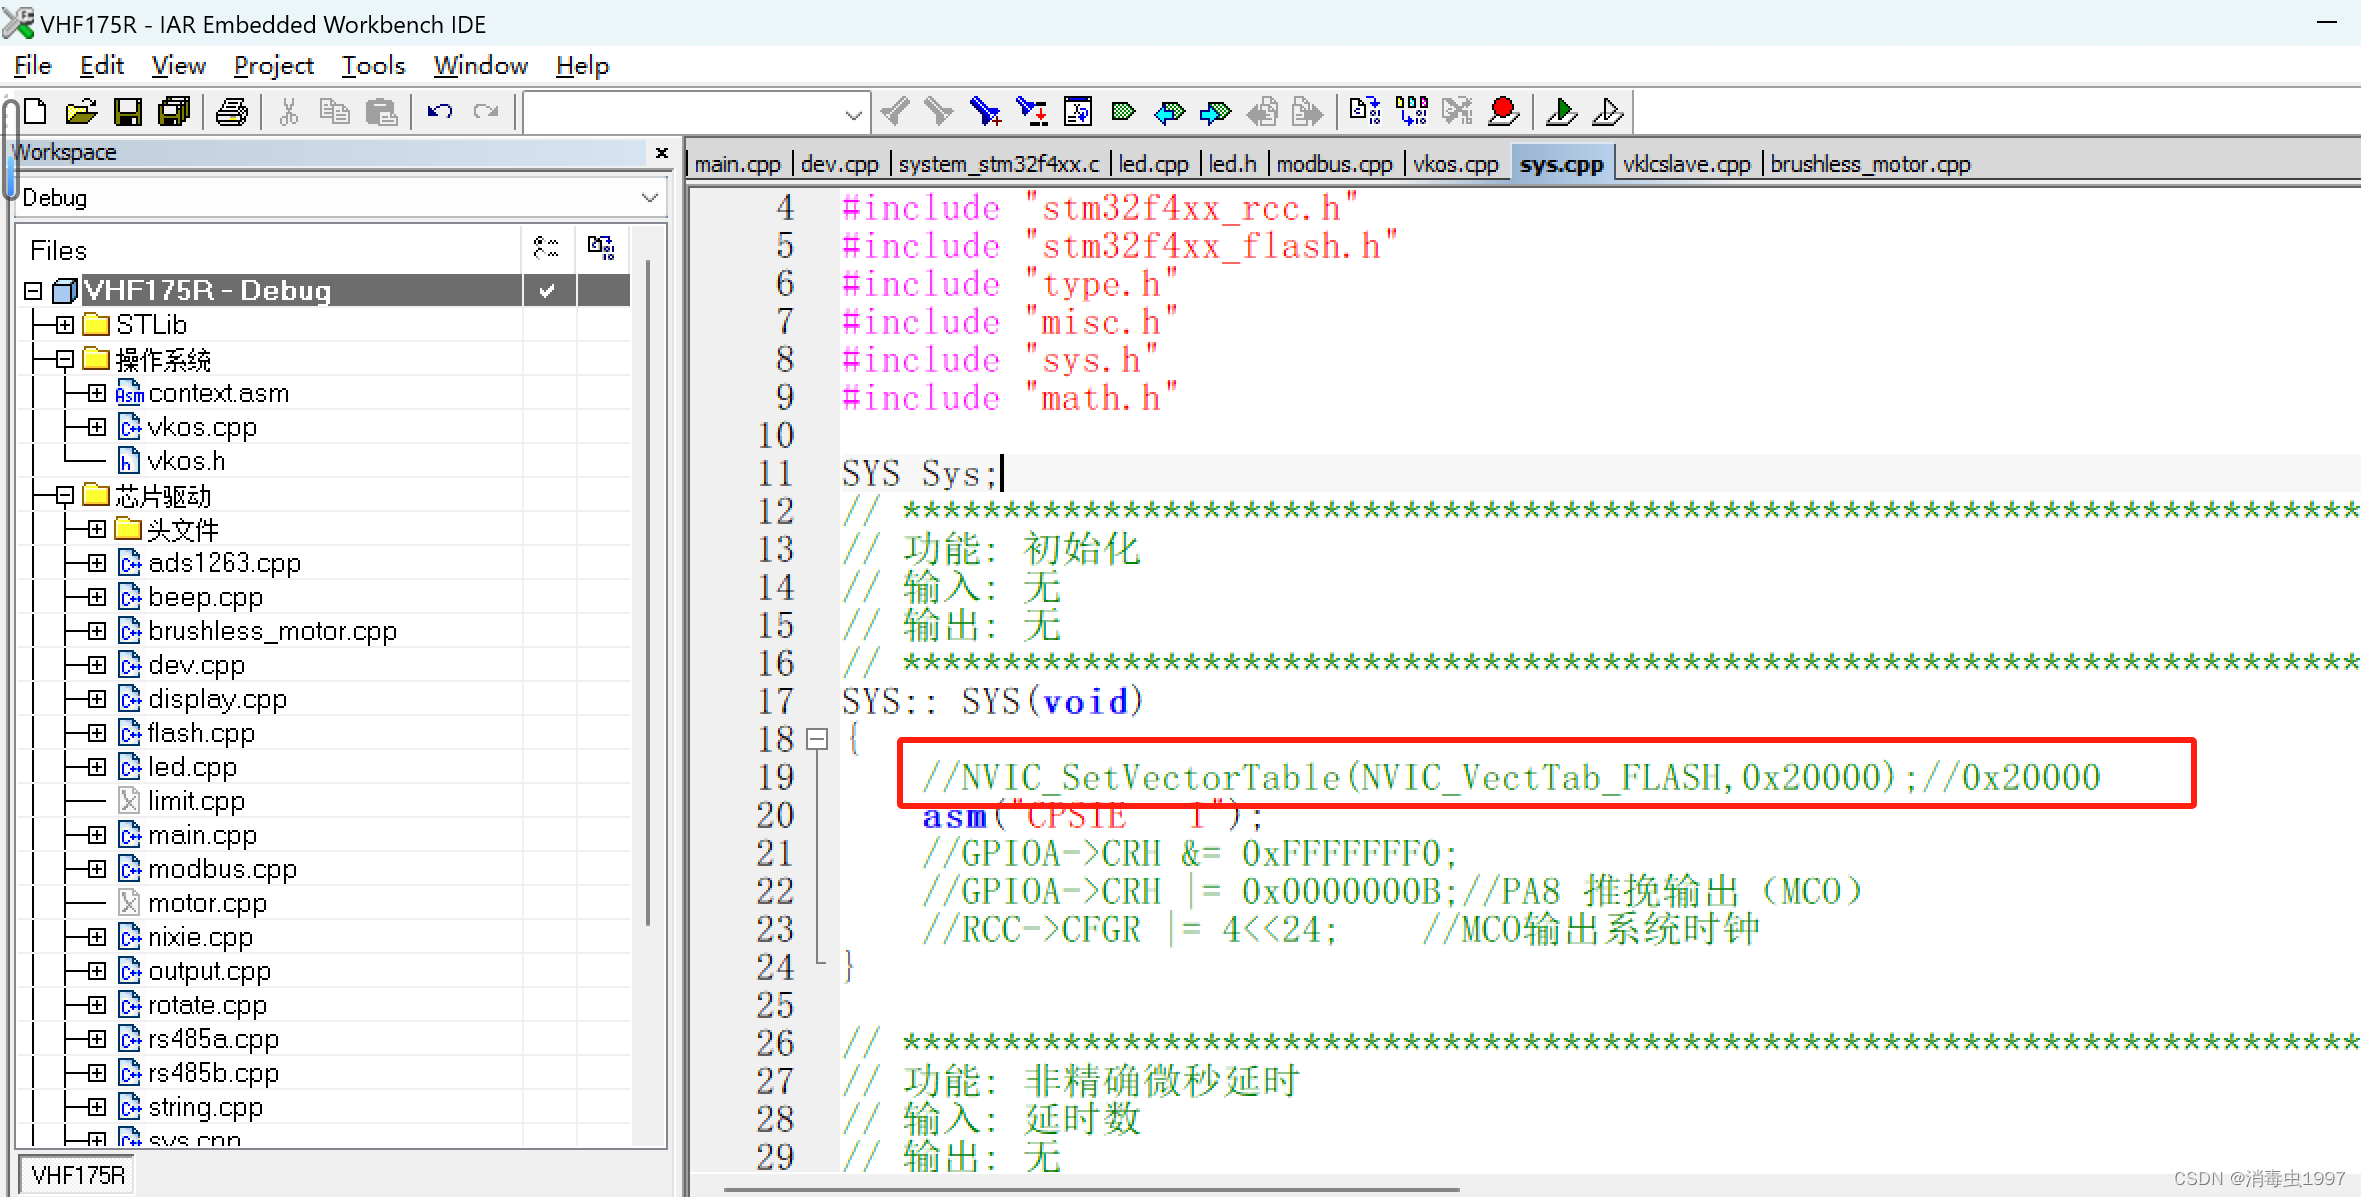Image resolution: width=2361 pixels, height=1197 pixels.
Task: Click the Compile icon in toolbar
Action: tap(1365, 112)
